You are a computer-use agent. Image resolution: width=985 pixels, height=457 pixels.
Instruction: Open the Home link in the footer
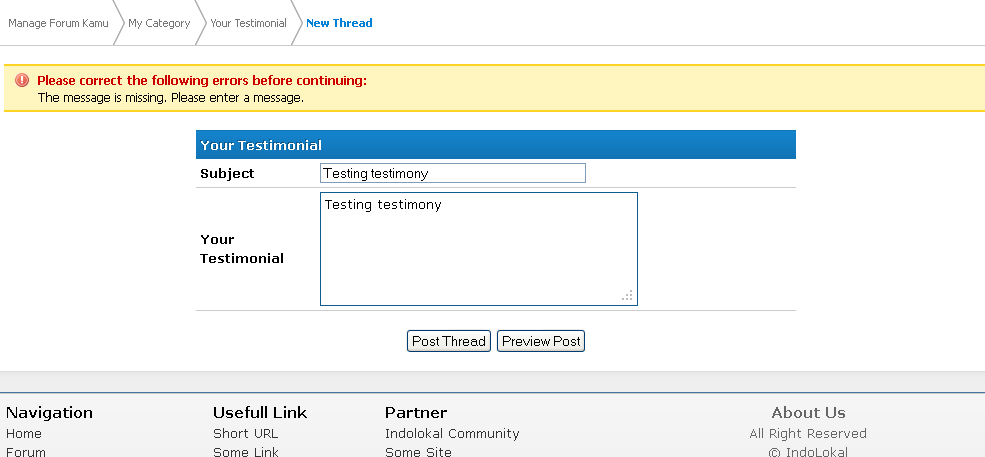point(24,434)
